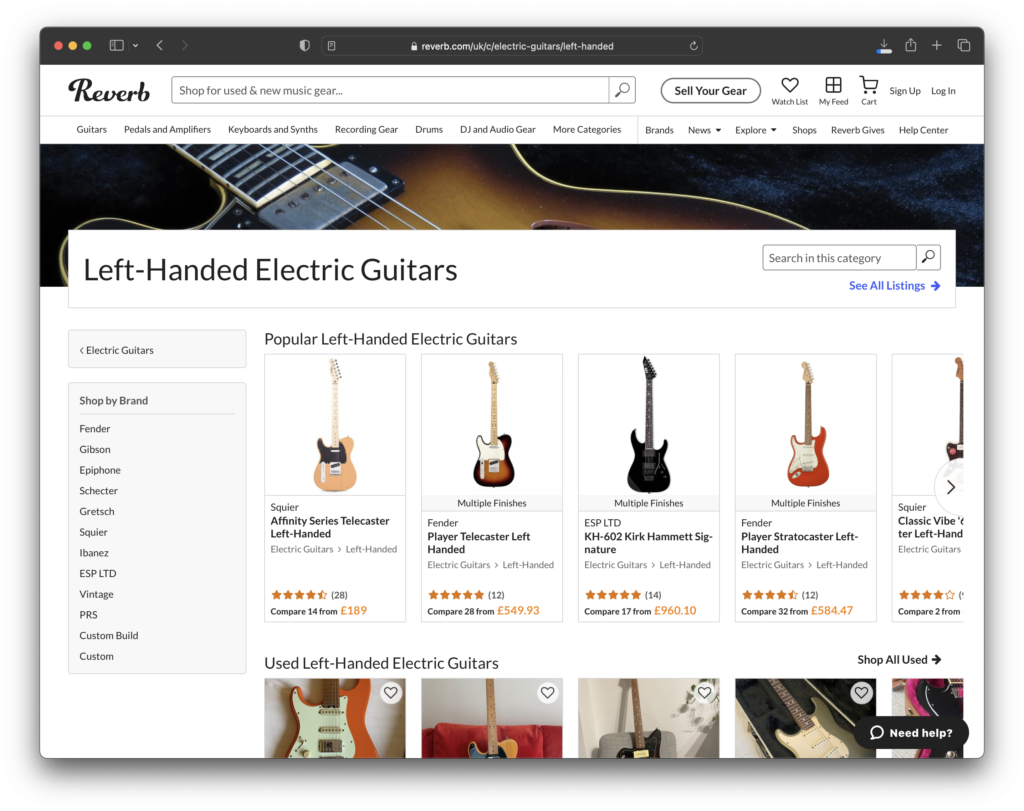Toggle the heart on second used guitar listing
This screenshot has height=811, width=1024.
pyautogui.click(x=547, y=692)
